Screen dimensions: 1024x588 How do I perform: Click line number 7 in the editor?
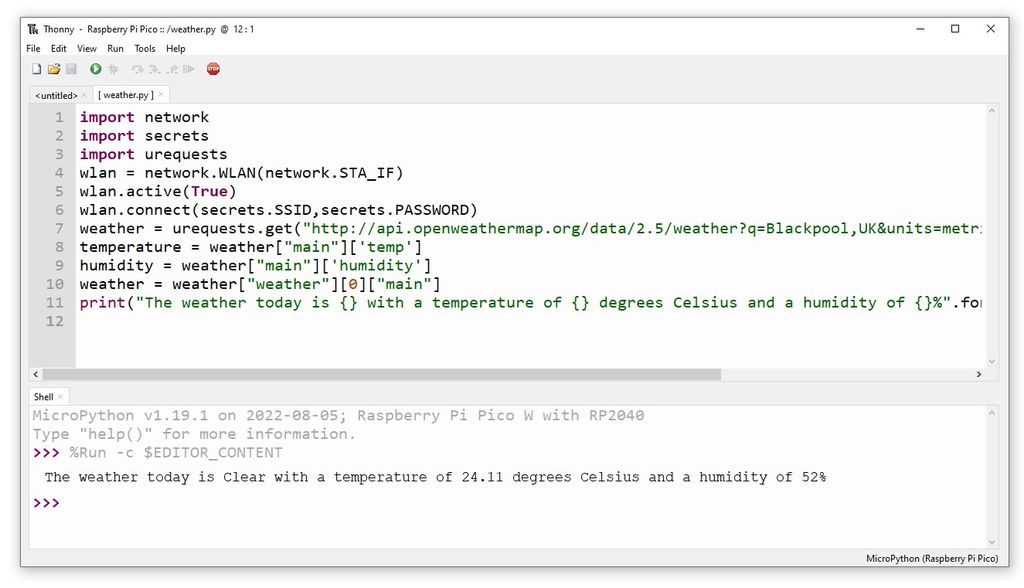58,228
